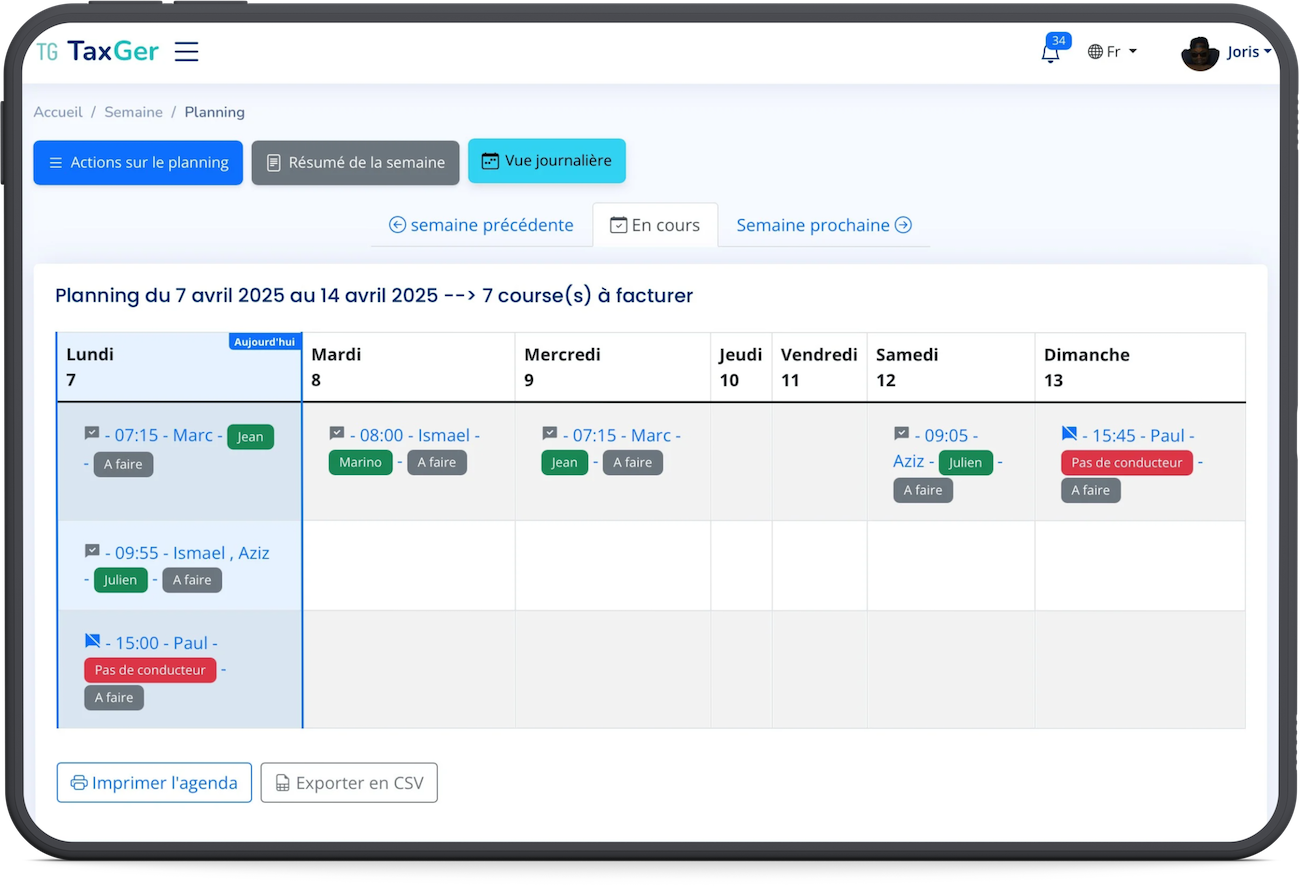Screen dimensions: 1300x887
Task: Click the A faire badge for Monday 09:55 ride
Action: click(x=192, y=580)
